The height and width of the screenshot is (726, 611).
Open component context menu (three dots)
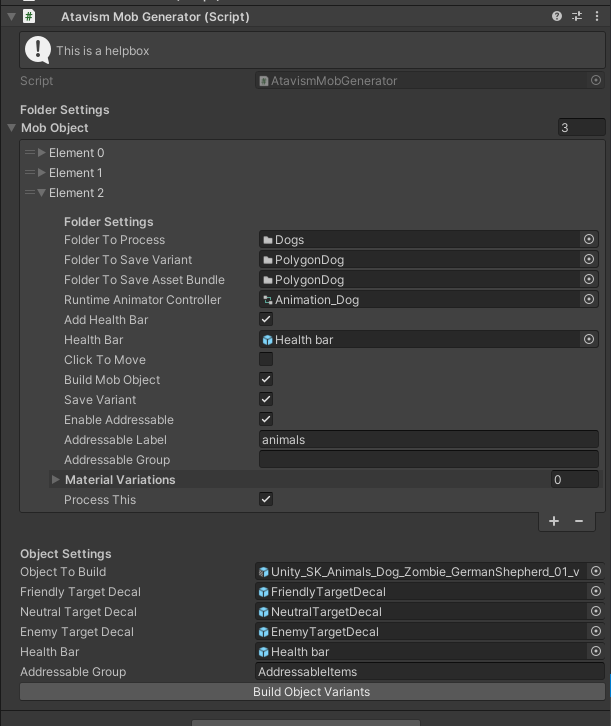point(596,17)
